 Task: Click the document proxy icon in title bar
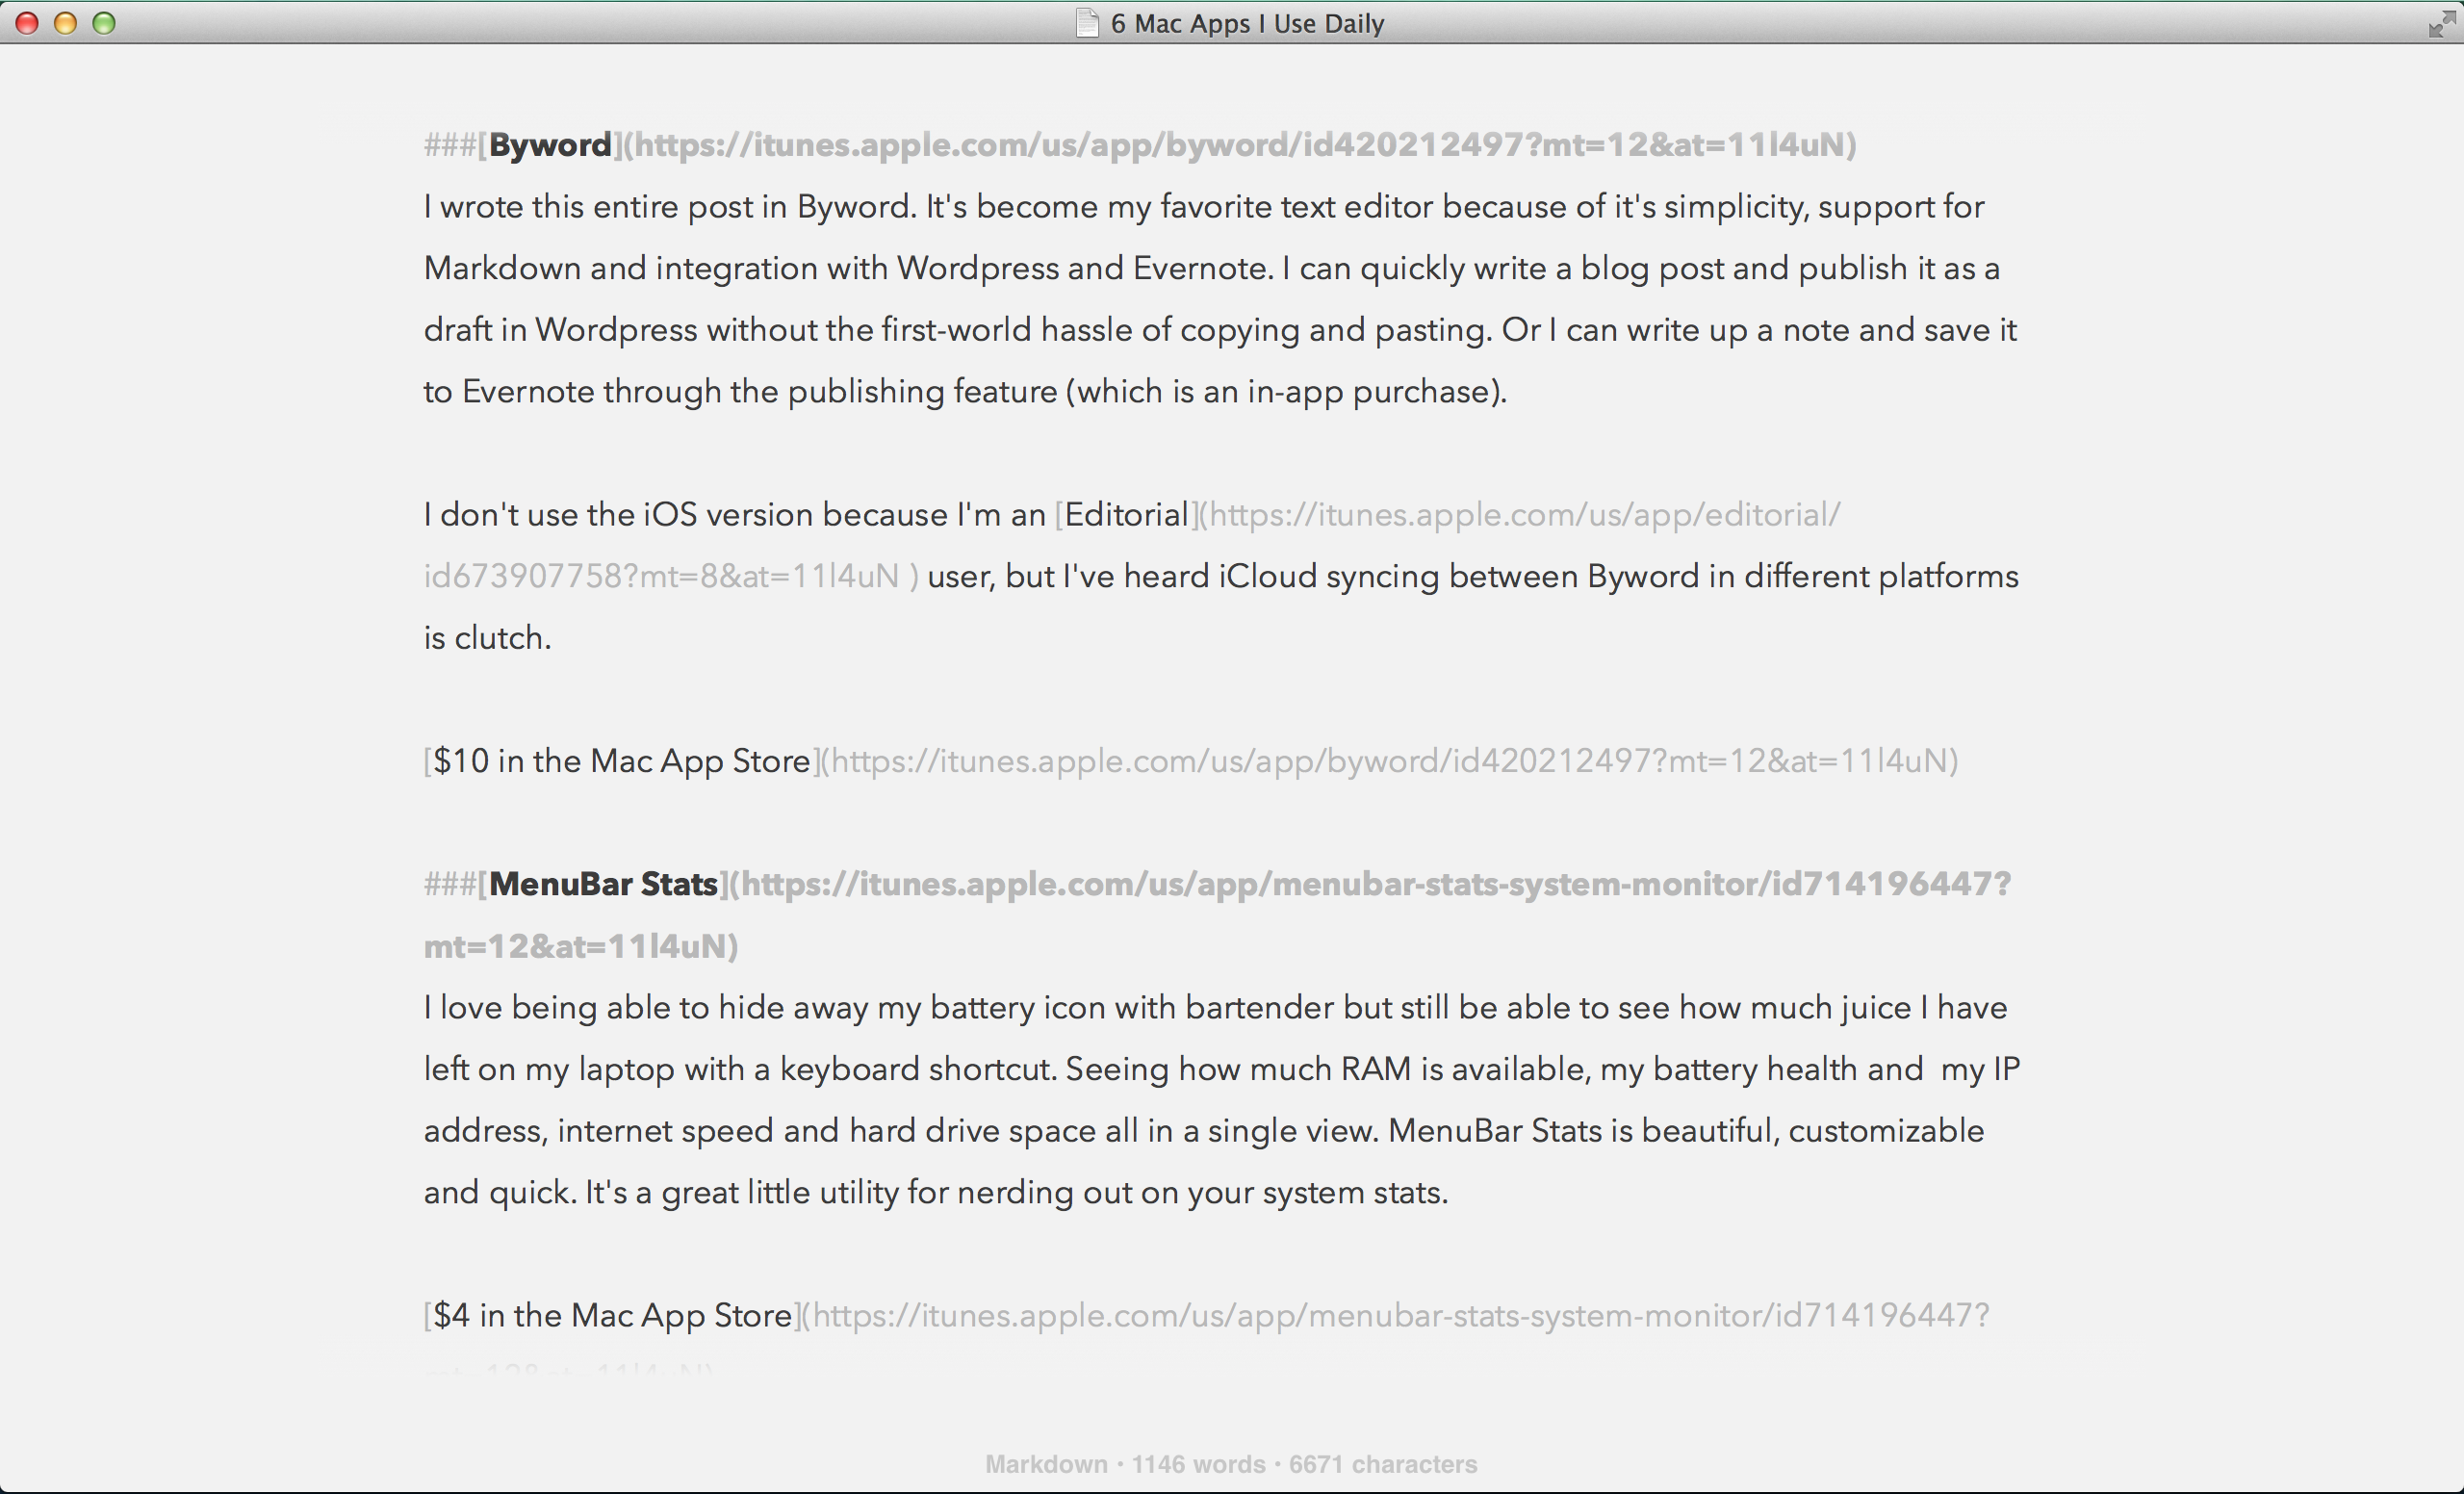click(x=1087, y=22)
